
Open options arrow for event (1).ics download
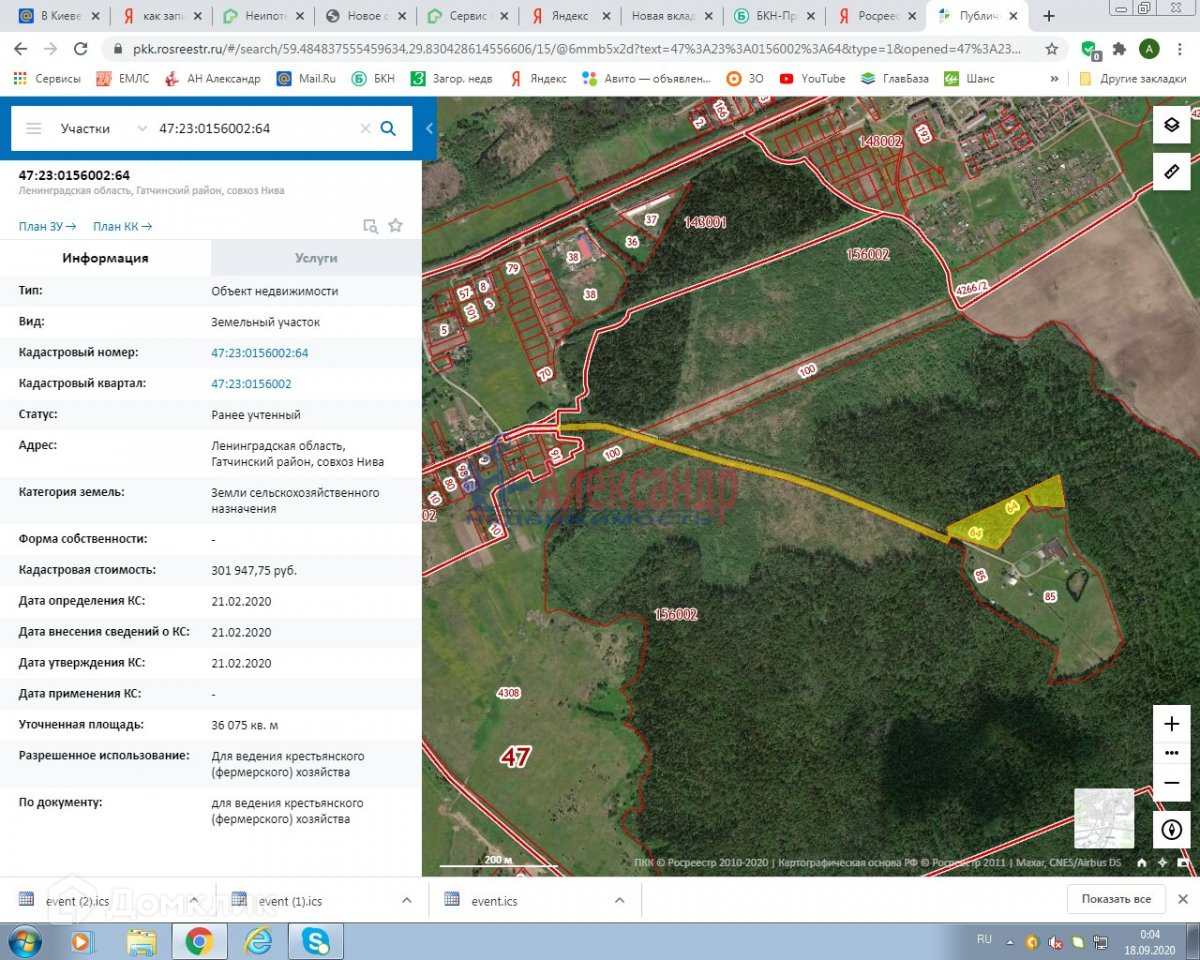(407, 900)
